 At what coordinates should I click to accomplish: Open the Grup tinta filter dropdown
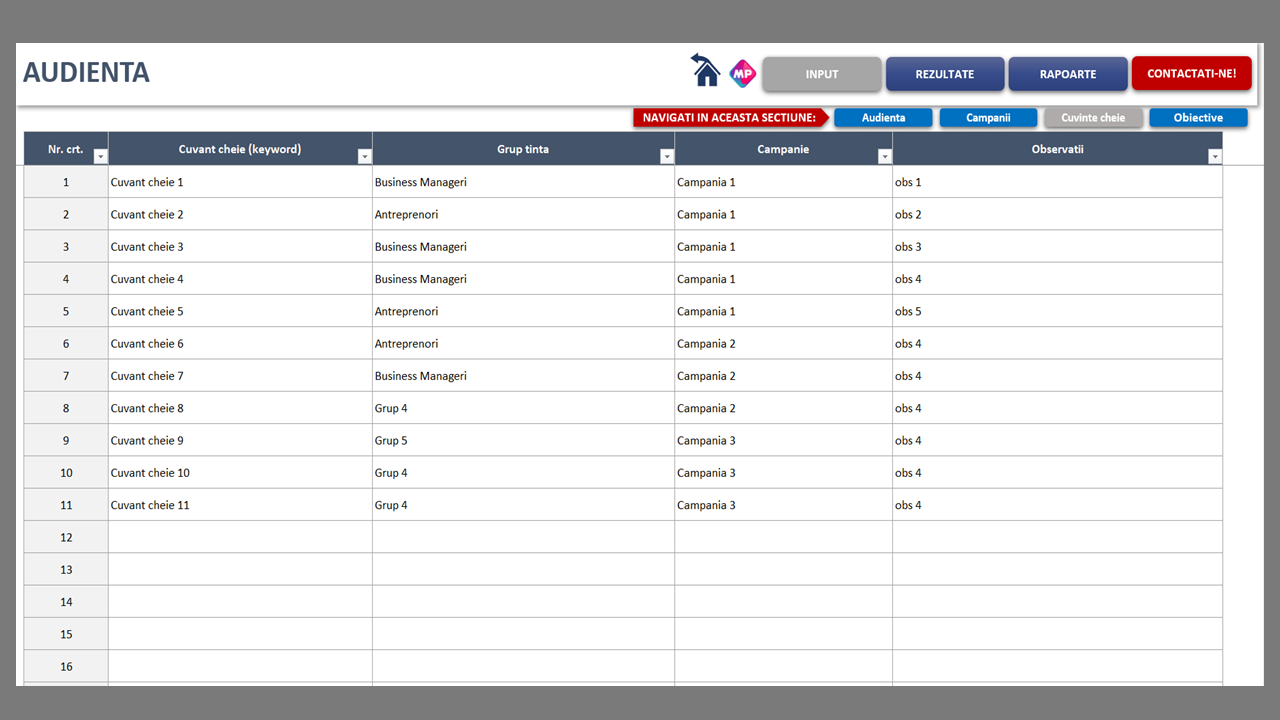[666, 157]
